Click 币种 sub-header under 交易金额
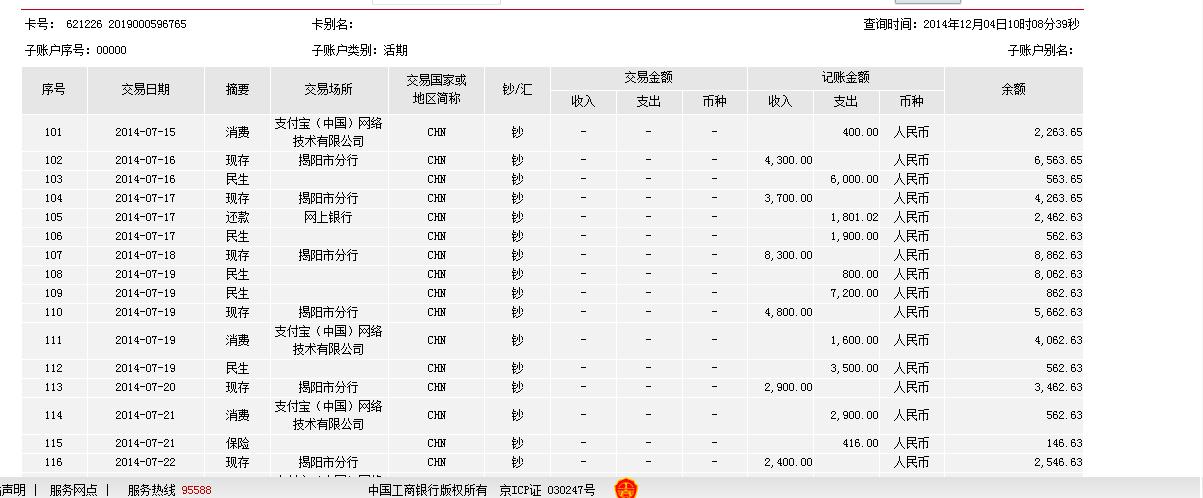The height and width of the screenshot is (498, 1203). point(714,102)
